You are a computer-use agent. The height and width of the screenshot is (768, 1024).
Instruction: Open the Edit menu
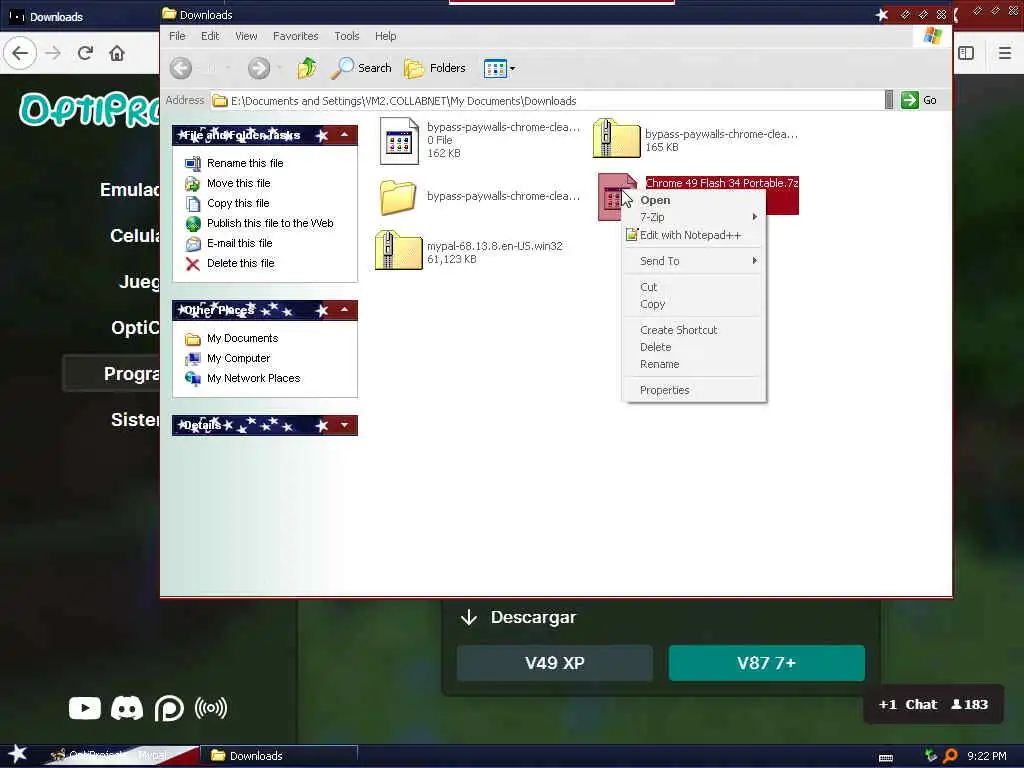[x=210, y=36]
